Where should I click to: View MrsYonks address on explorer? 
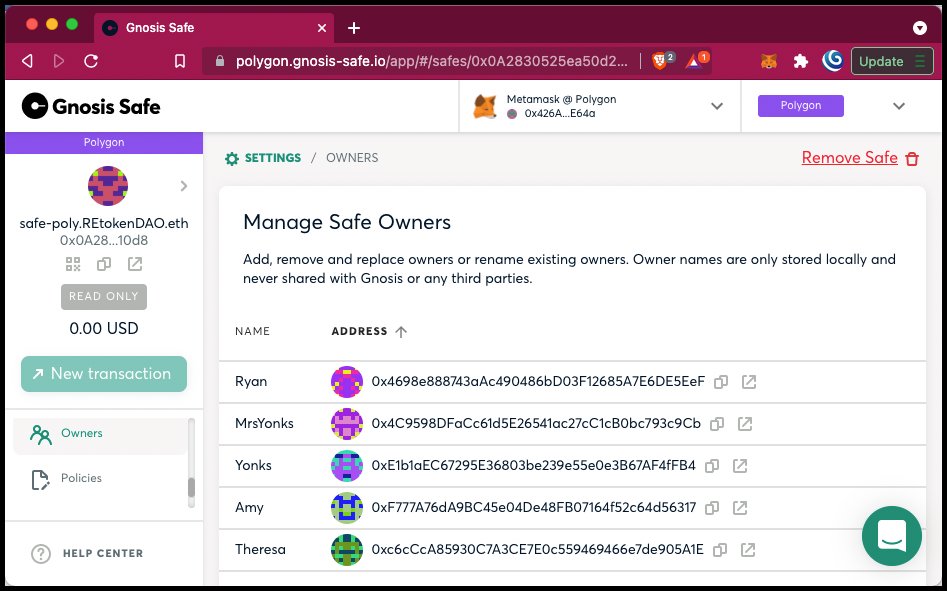pyautogui.click(x=745, y=424)
